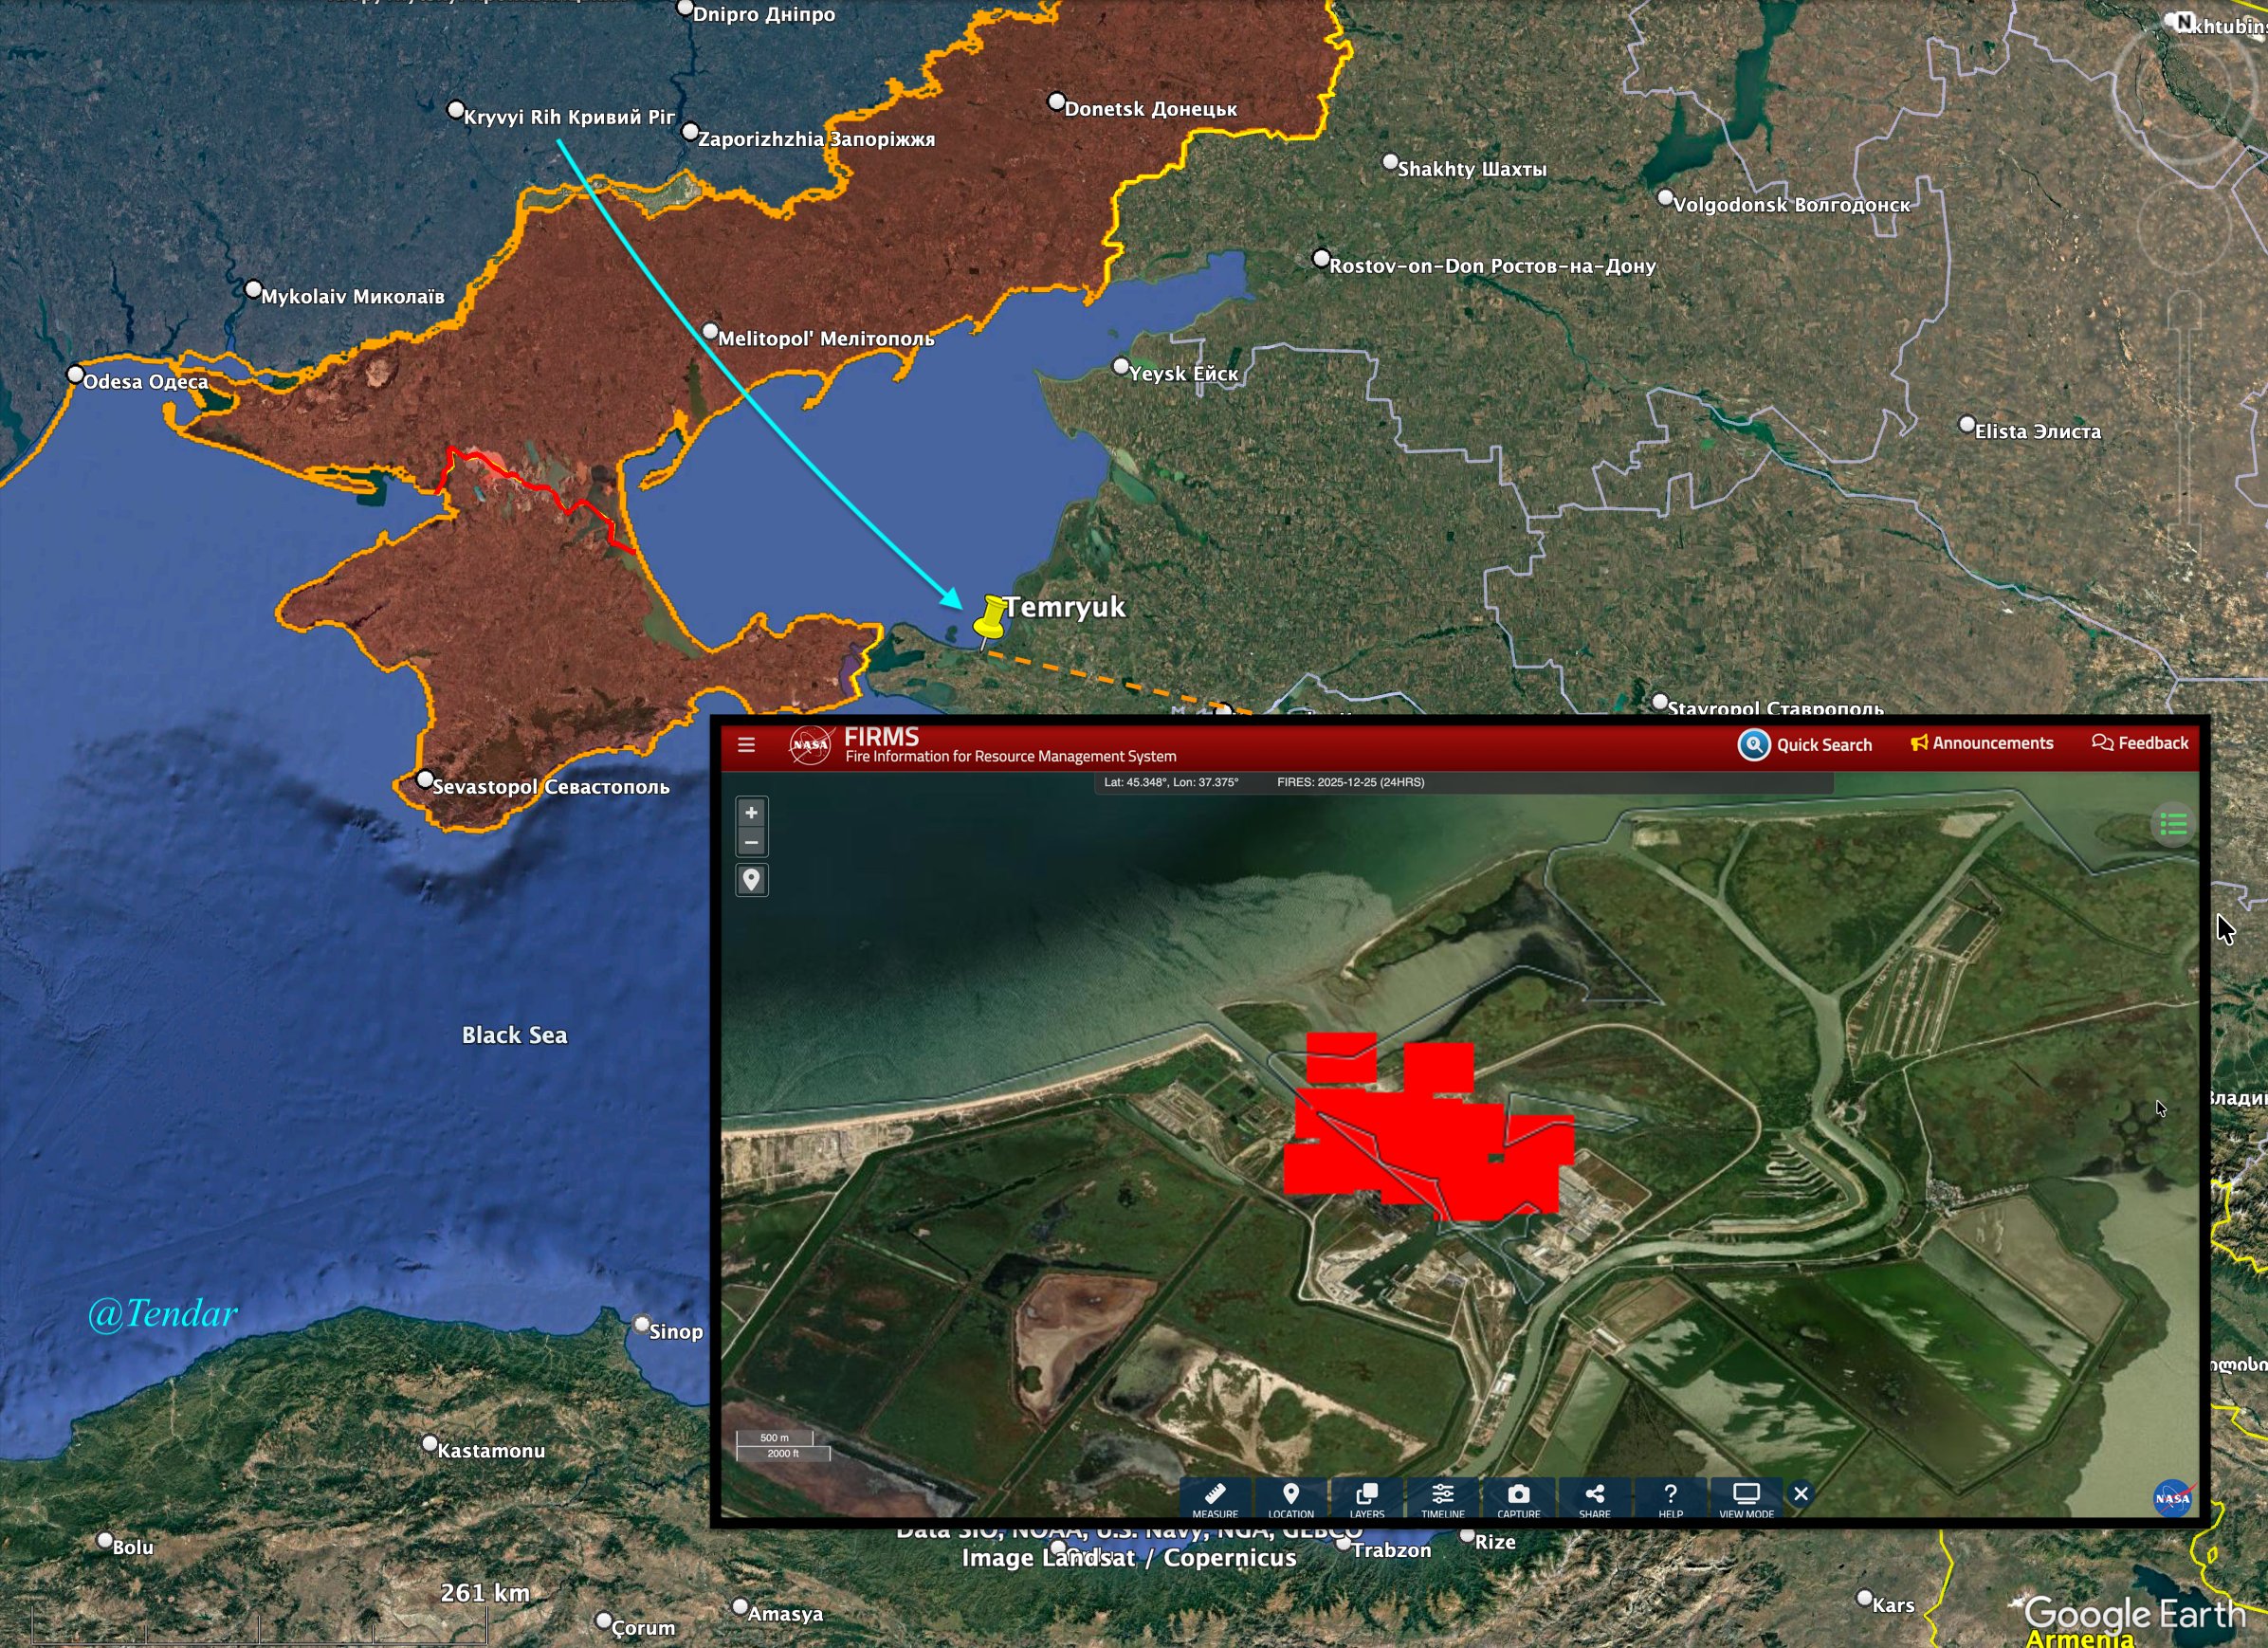Screen dimensions: 2268x1648
Task: Zoom in the FIRMS map
Action: tap(751, 813)
